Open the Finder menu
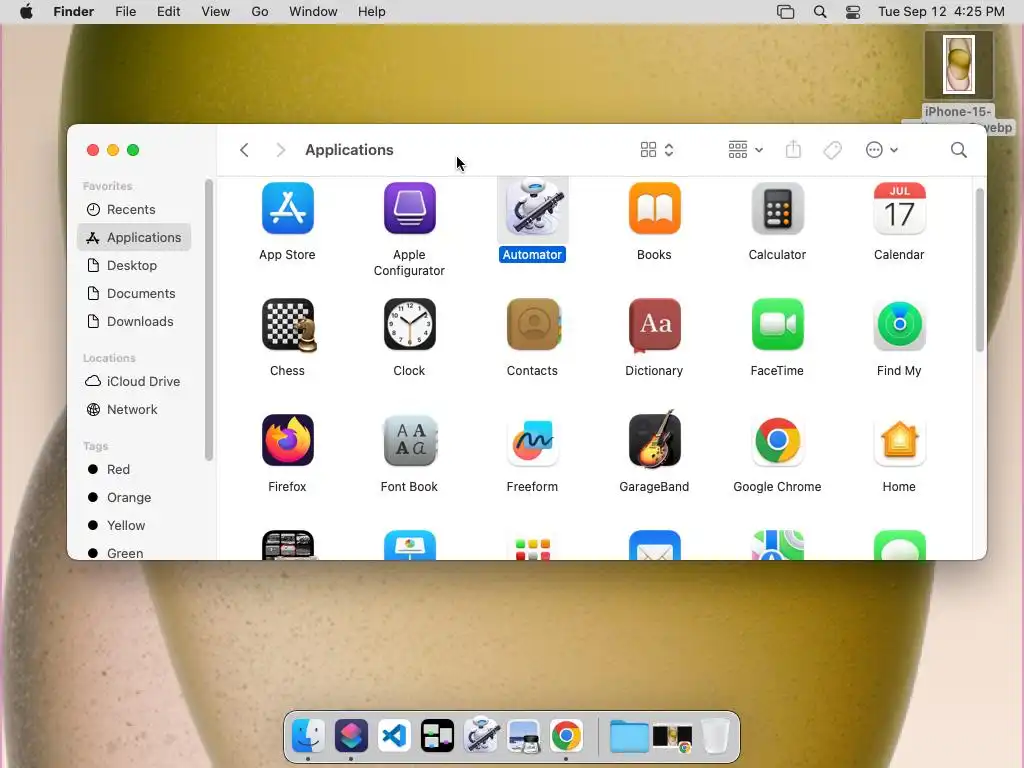This screenshot has width=1024, height=768. coord(74,12)
